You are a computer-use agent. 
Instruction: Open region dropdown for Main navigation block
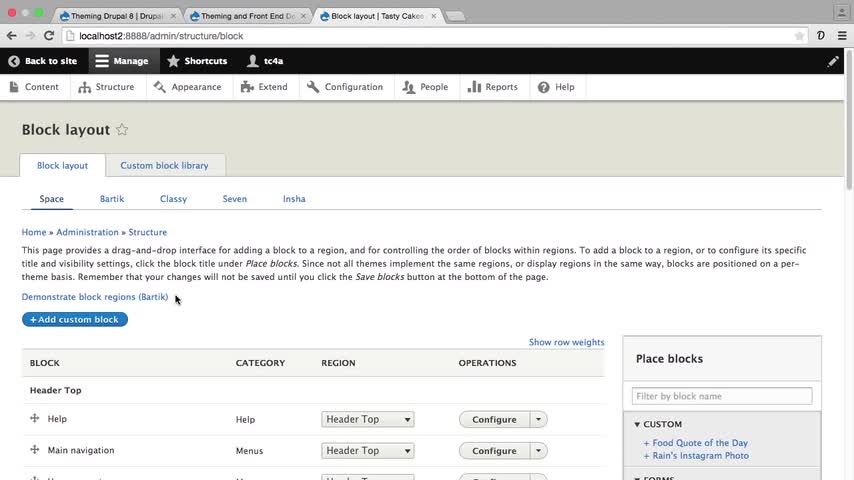[x=367, y=451]
